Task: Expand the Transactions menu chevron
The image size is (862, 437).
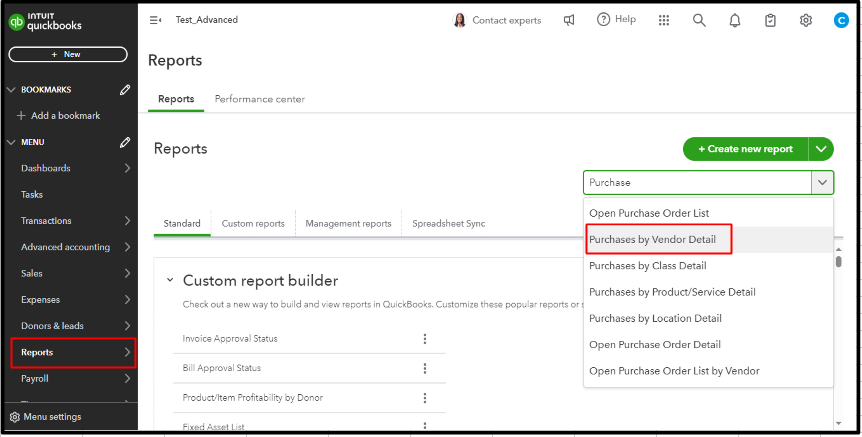Action: [x=127, y=221]
